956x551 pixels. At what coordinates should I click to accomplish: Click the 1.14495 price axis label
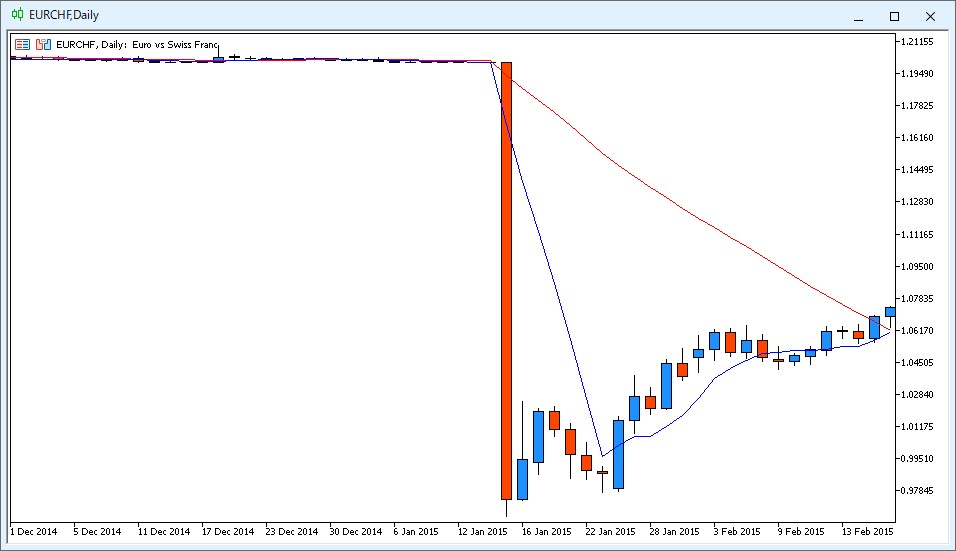(x=918, y=169)
